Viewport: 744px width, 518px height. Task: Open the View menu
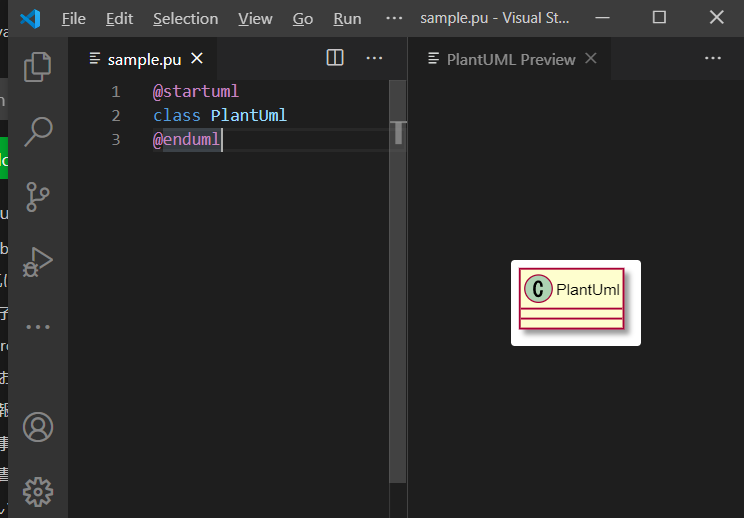click(255, 18)
